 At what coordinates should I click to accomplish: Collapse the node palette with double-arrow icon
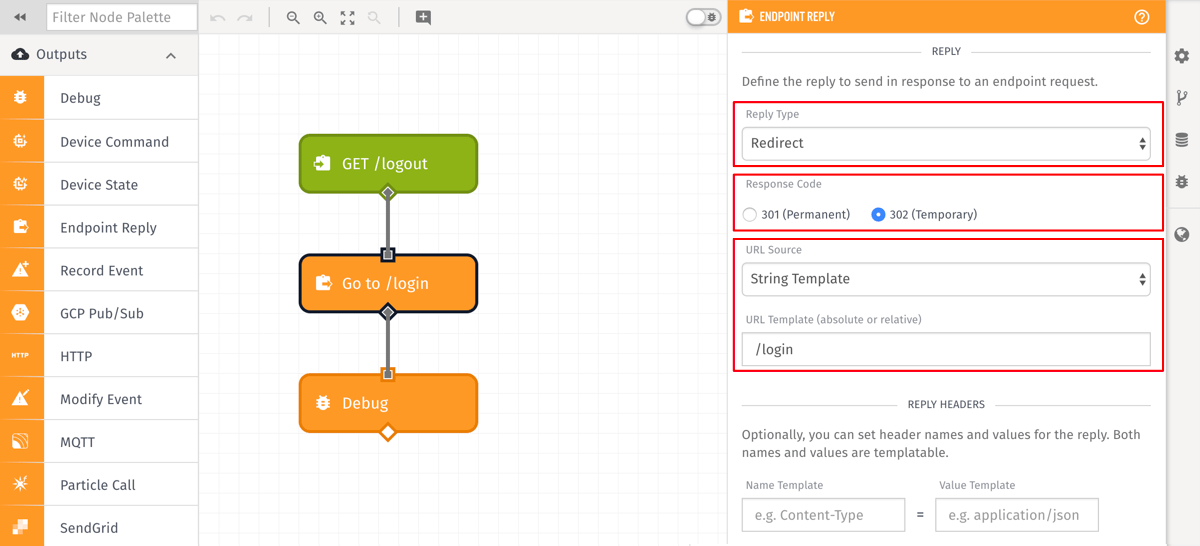tap(20, 17)
